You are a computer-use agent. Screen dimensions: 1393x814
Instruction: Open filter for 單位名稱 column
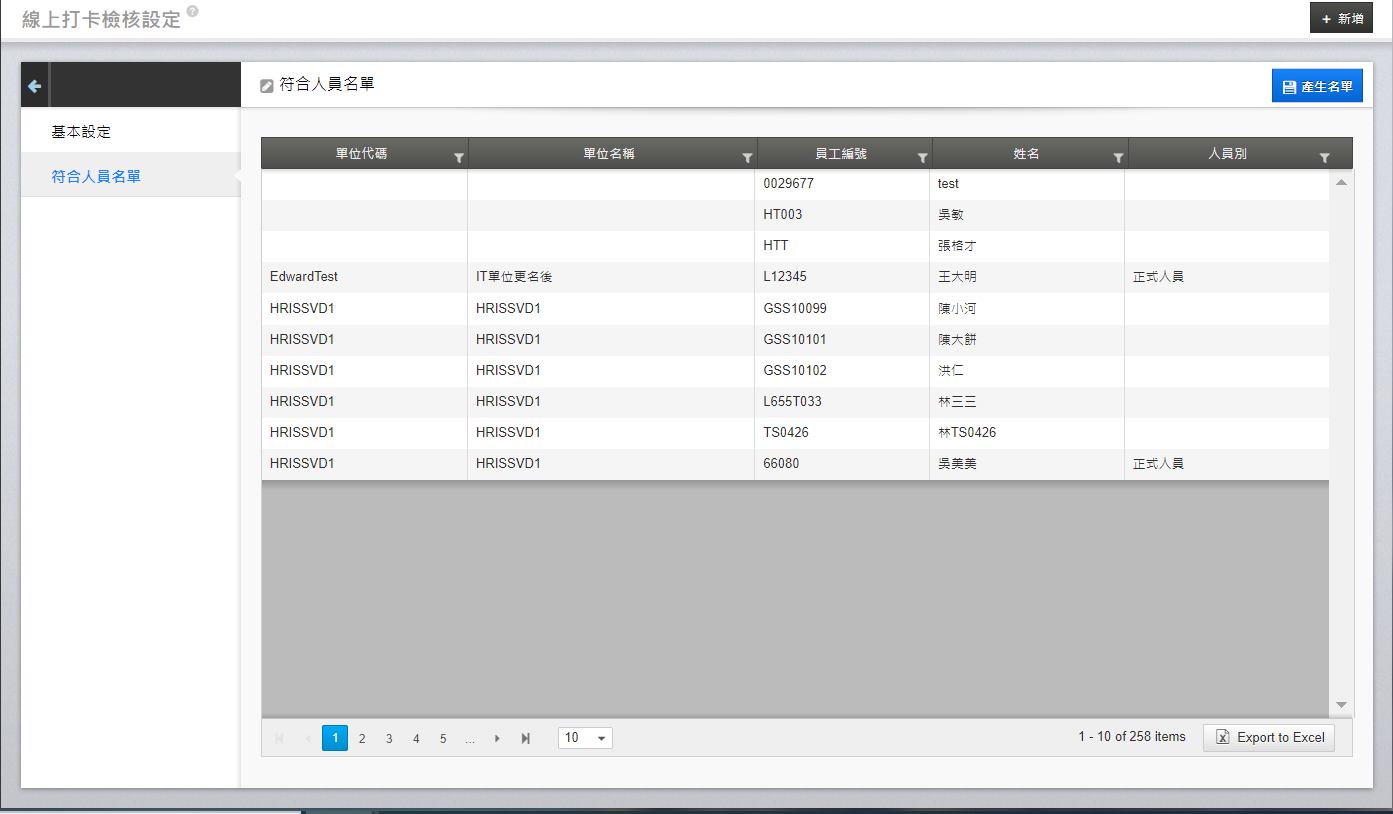(746, 158)
